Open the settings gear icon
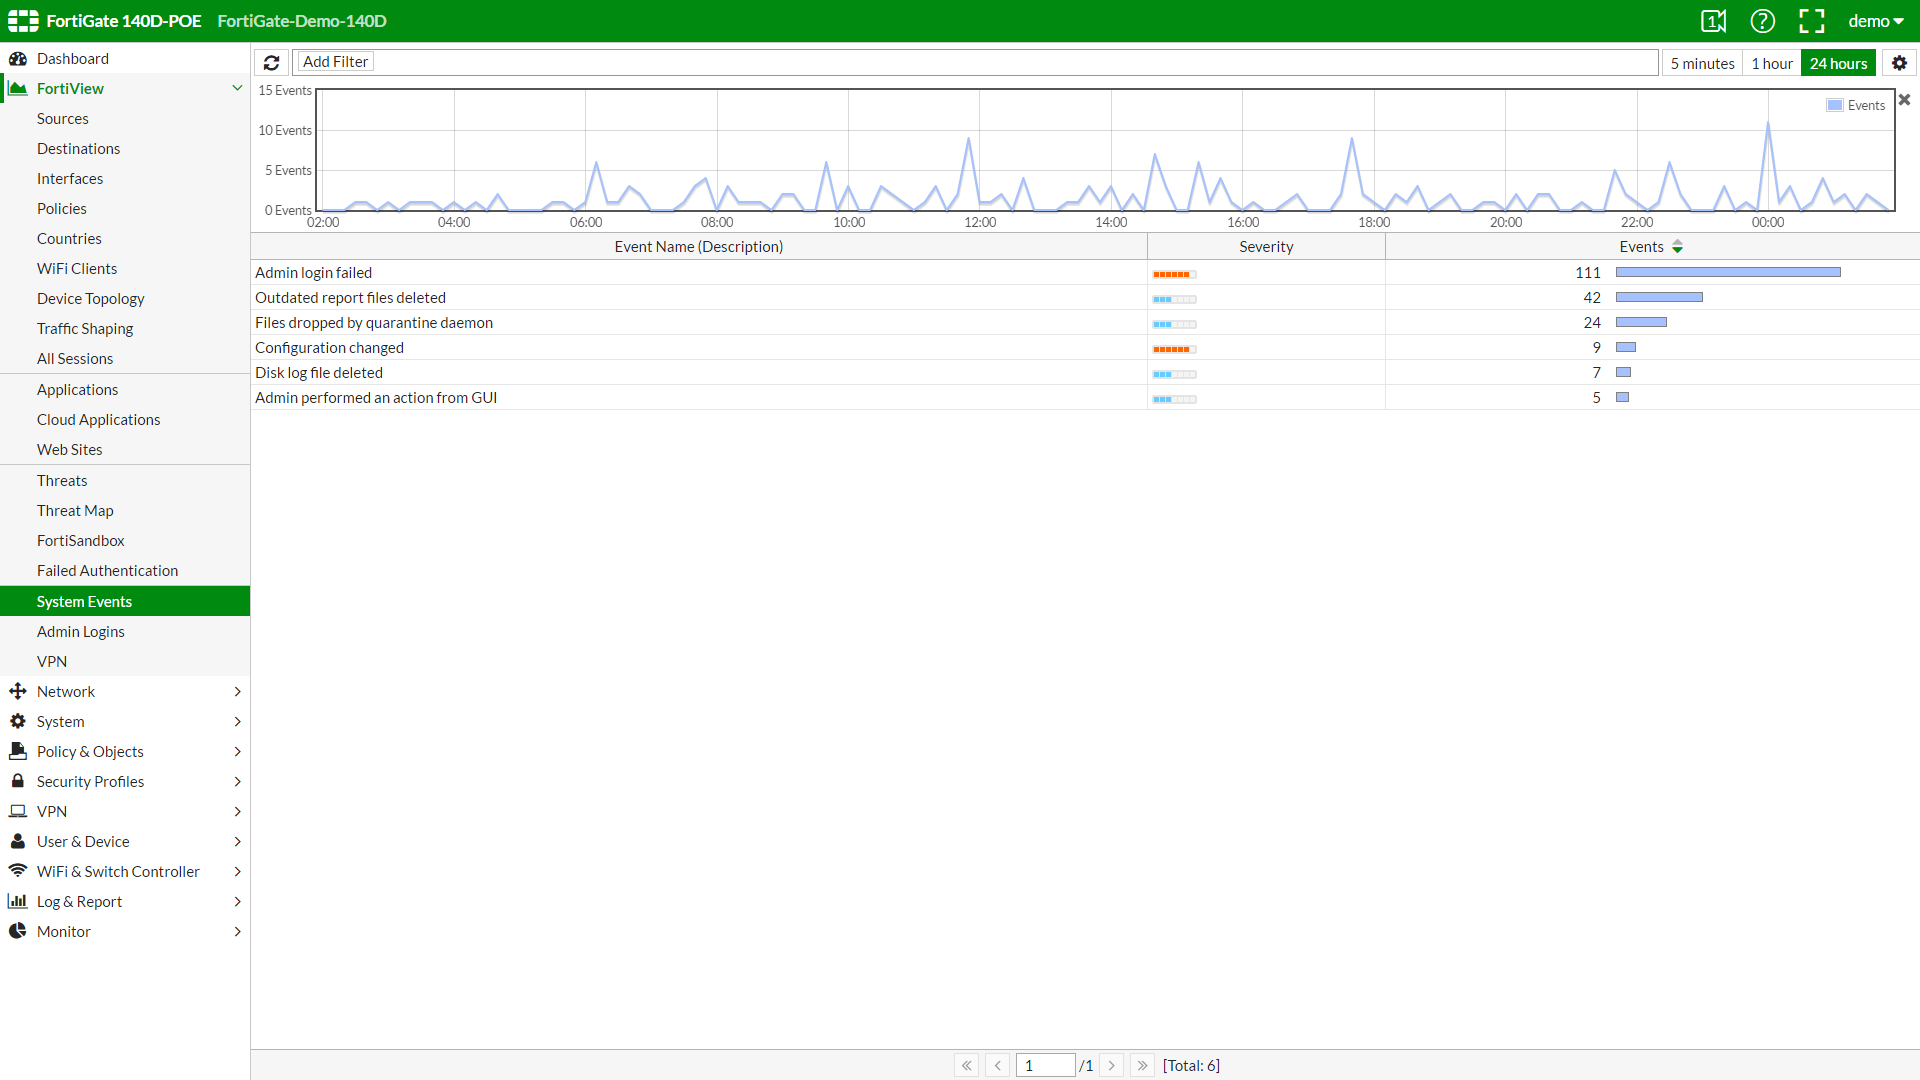1920x1080 pixels. [1899, 63]
